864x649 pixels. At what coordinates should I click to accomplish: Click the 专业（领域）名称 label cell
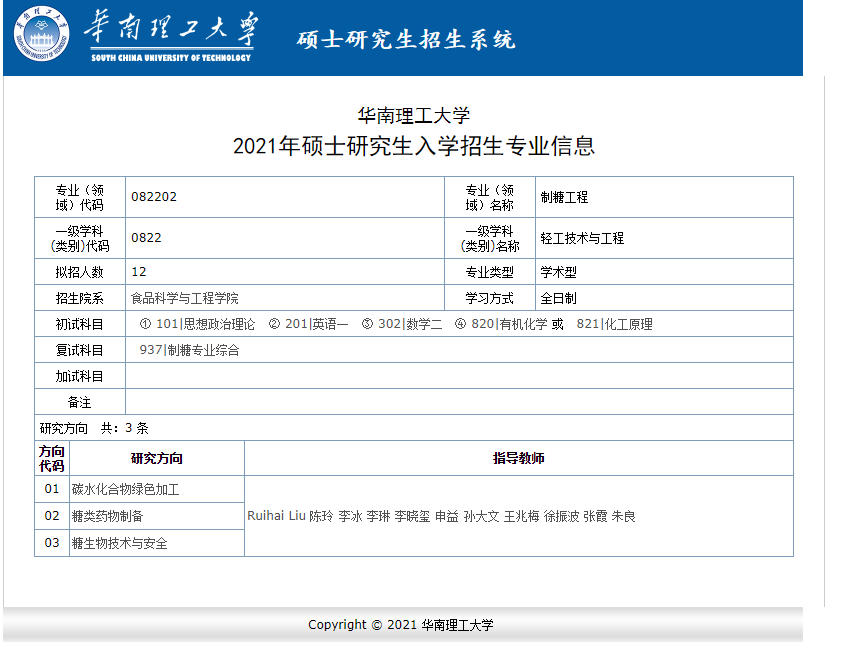coord(490,197)
